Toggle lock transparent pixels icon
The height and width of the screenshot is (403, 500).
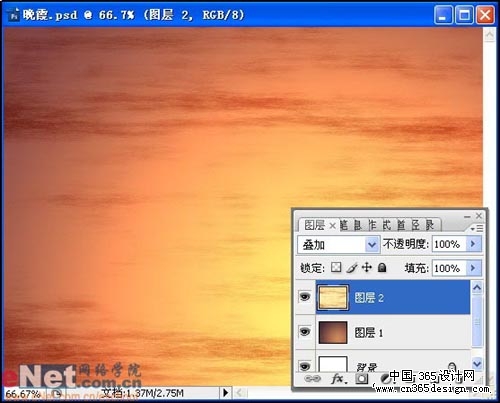coord(336,267)
